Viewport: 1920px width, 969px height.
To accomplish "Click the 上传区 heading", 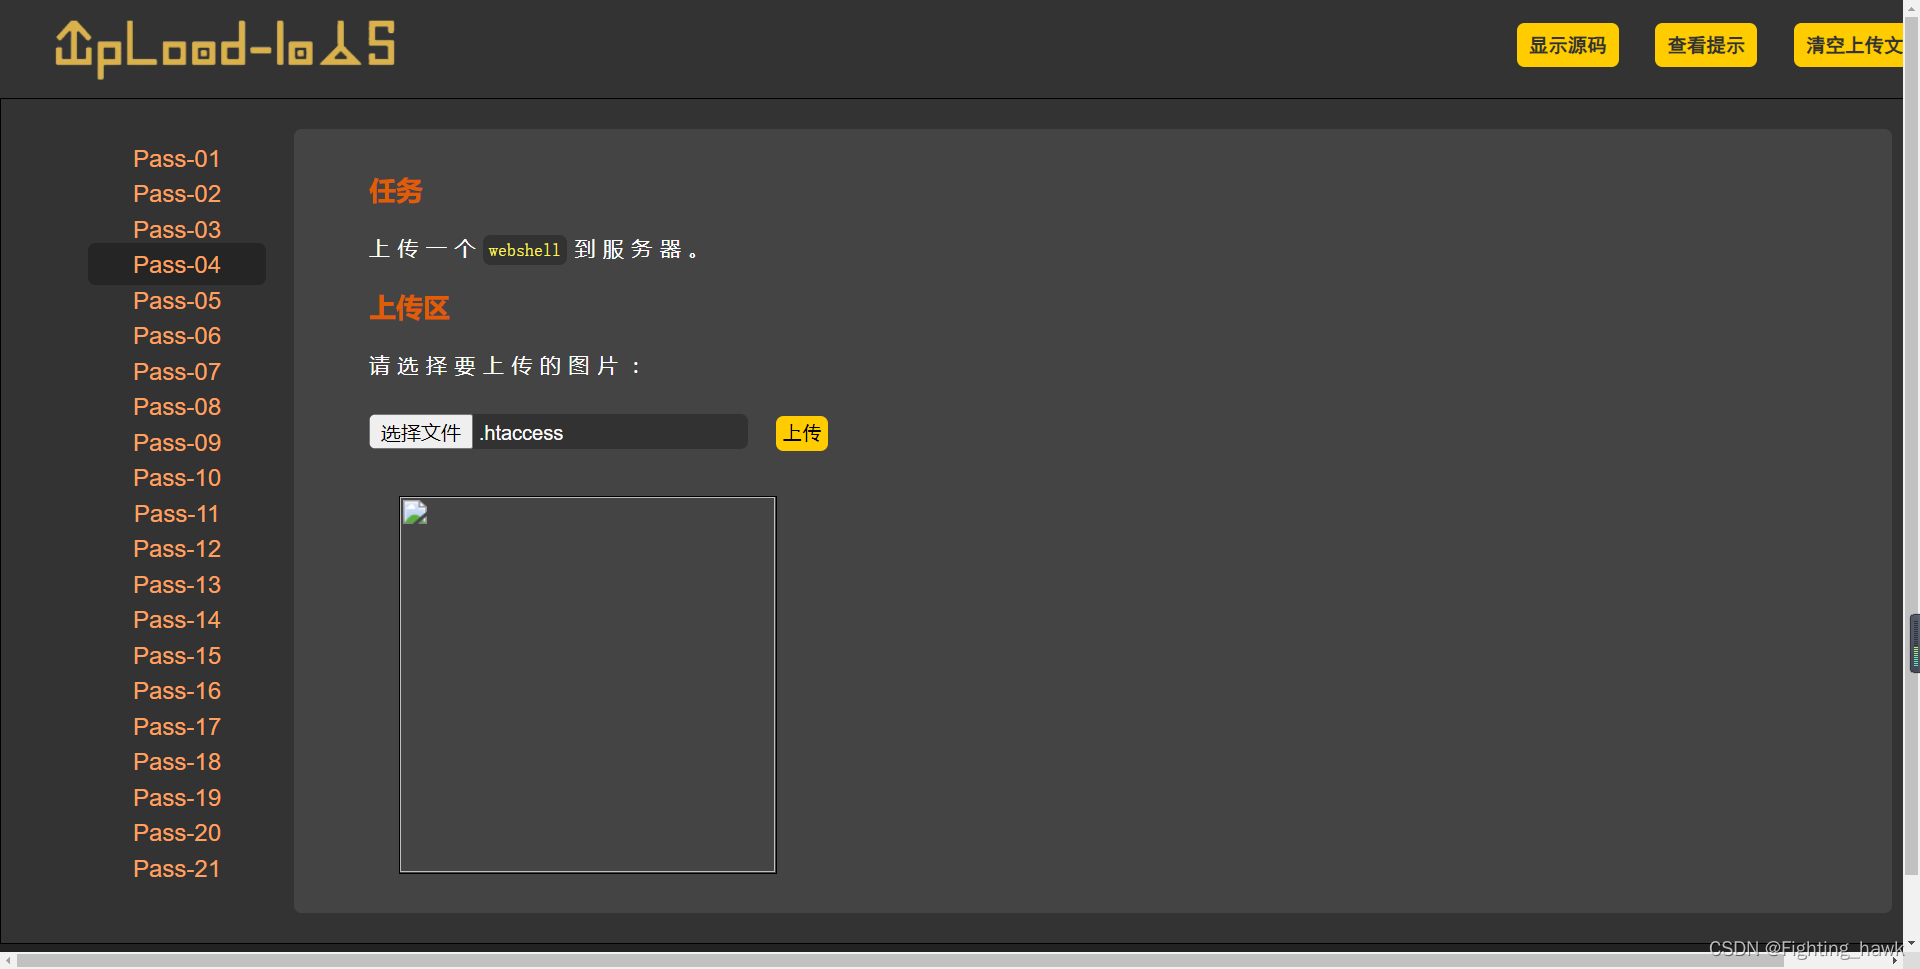I will (x=409, y=308).
